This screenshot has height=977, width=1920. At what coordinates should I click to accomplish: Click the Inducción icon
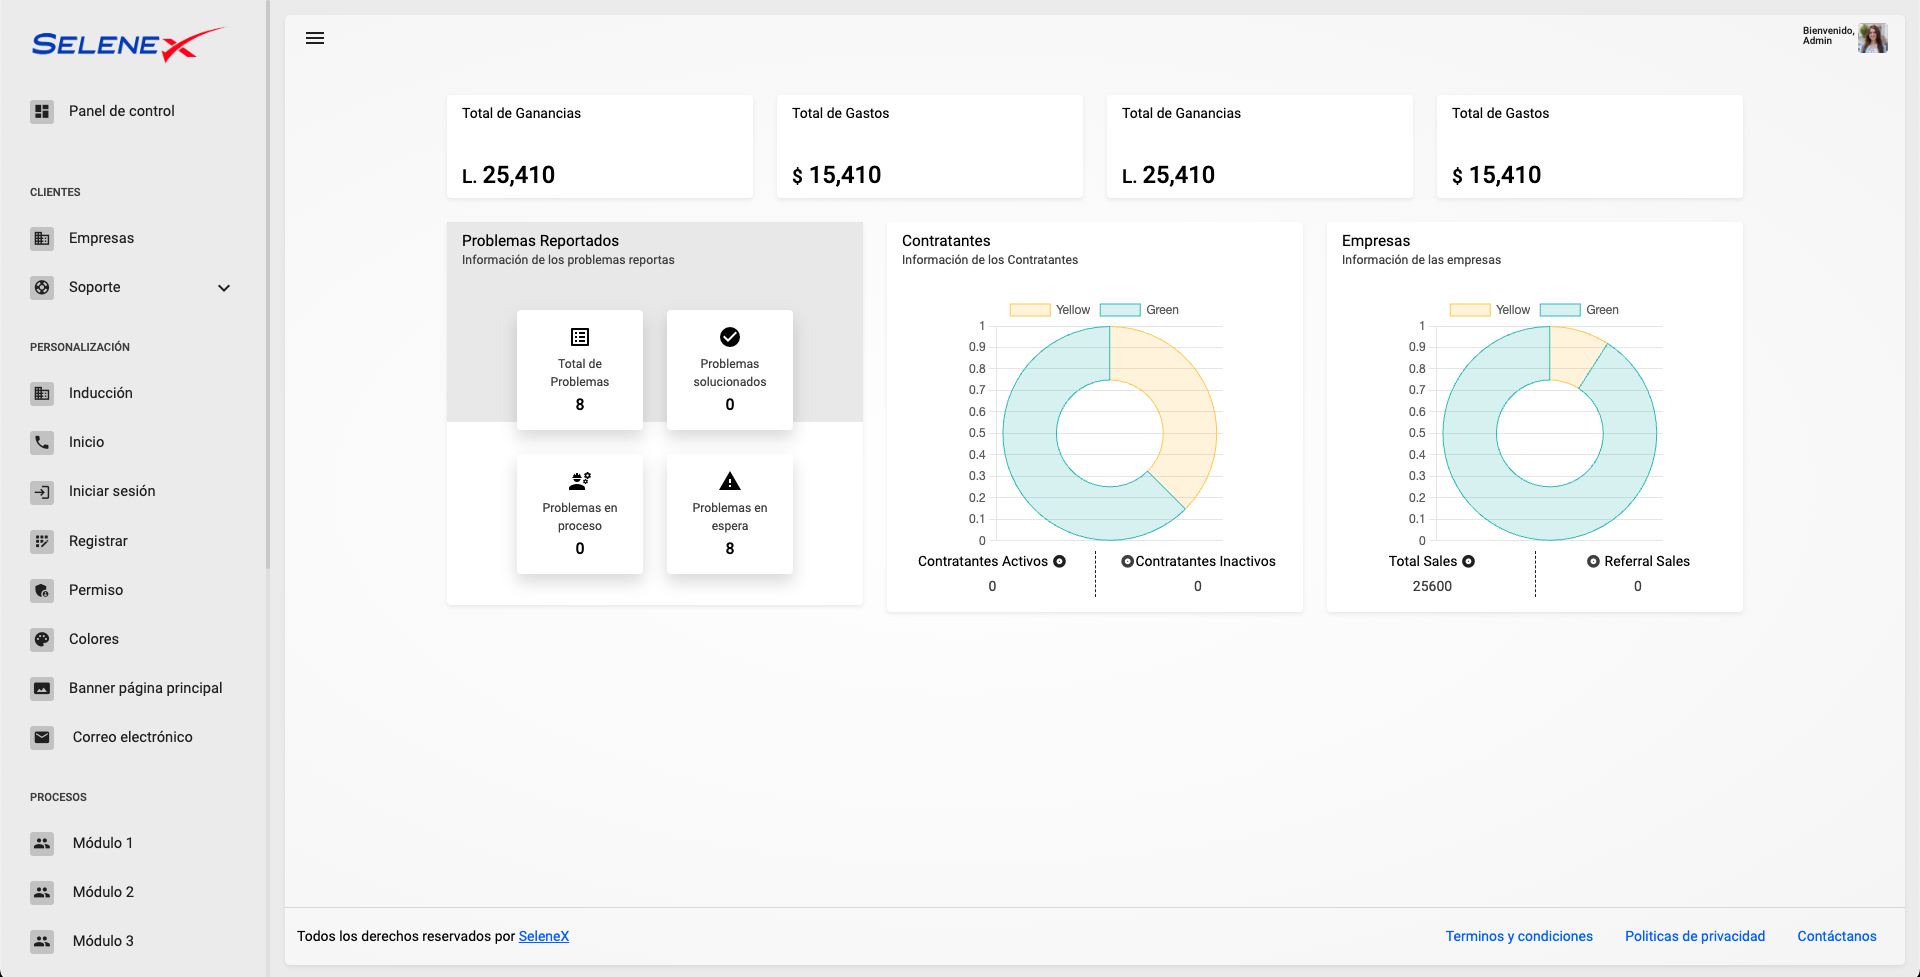pos(41,393)
